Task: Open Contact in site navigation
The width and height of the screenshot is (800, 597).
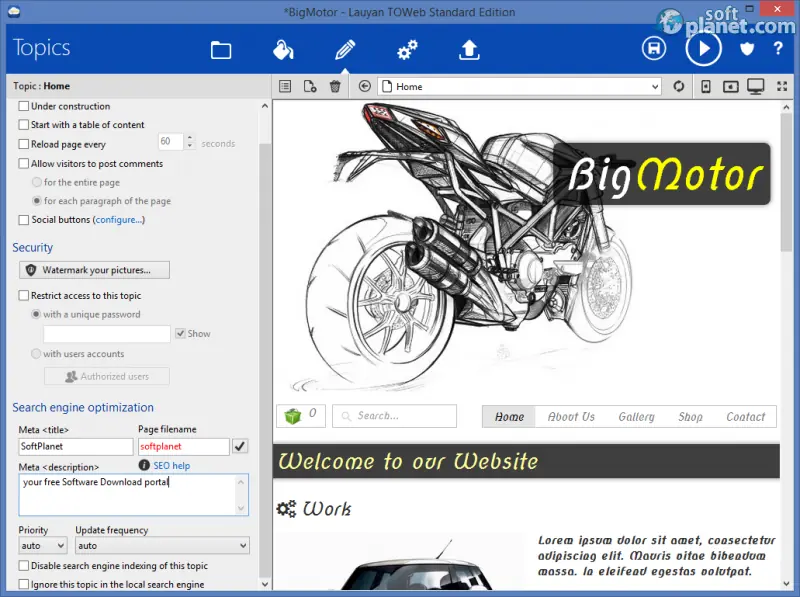Action: pos(745,416)
